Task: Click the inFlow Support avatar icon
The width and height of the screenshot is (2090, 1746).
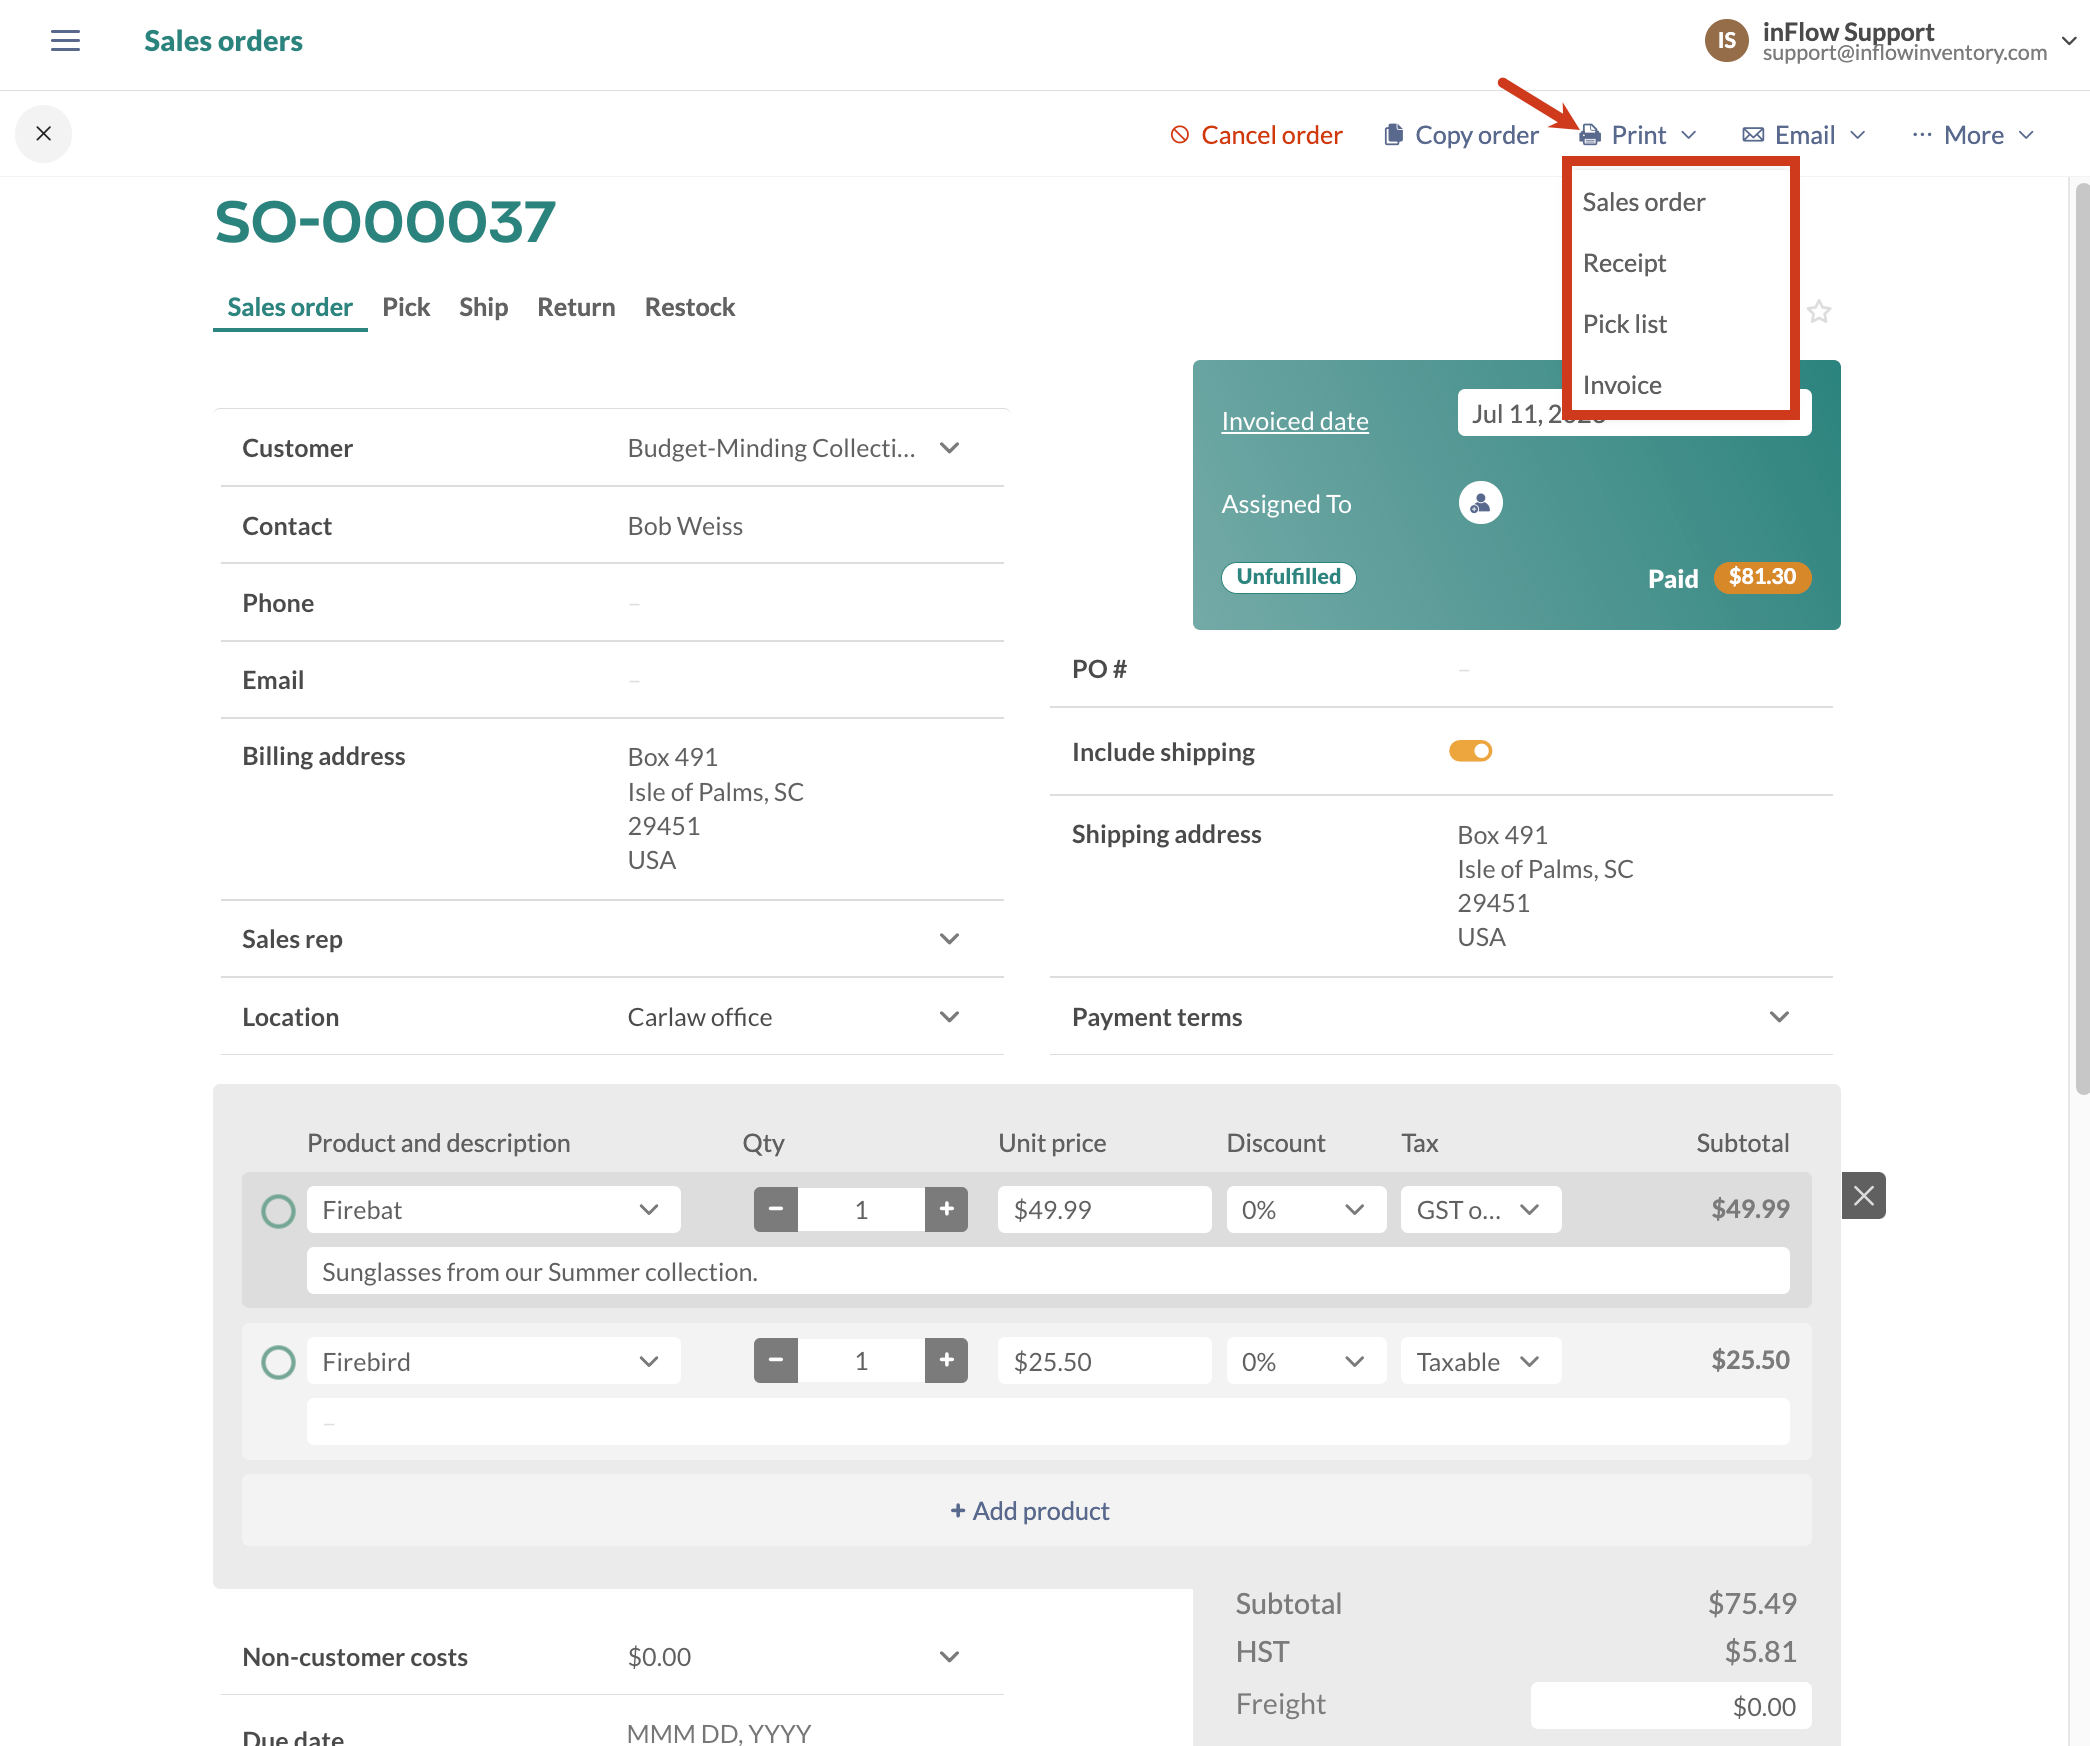Action: point(1725,40)
